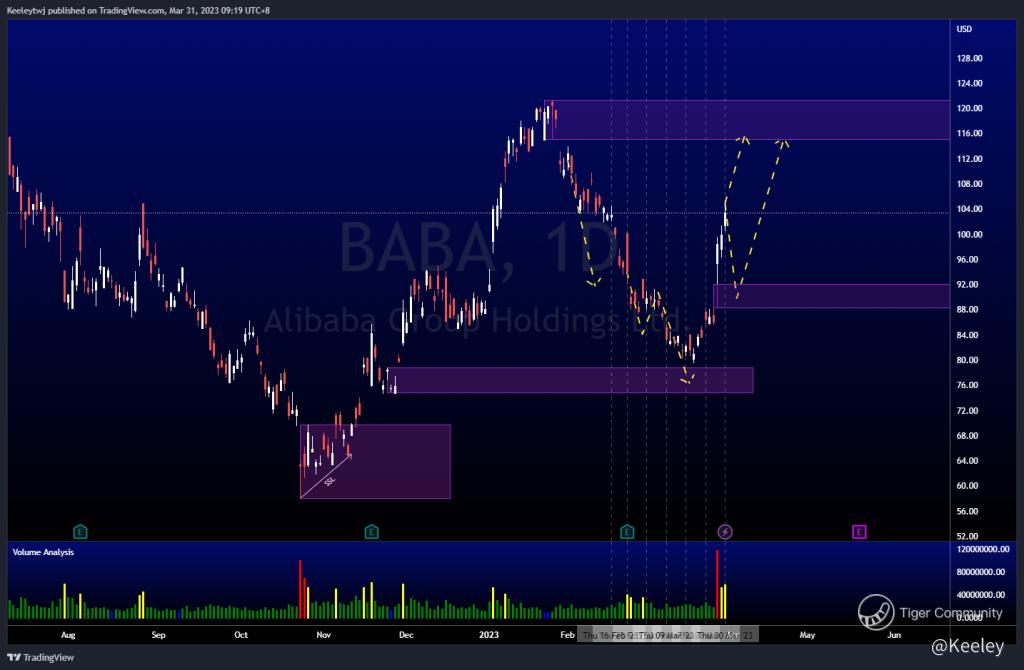Click the 40000000.00 volume axis label
The image size is (1024, 670).
pos(981,595)
